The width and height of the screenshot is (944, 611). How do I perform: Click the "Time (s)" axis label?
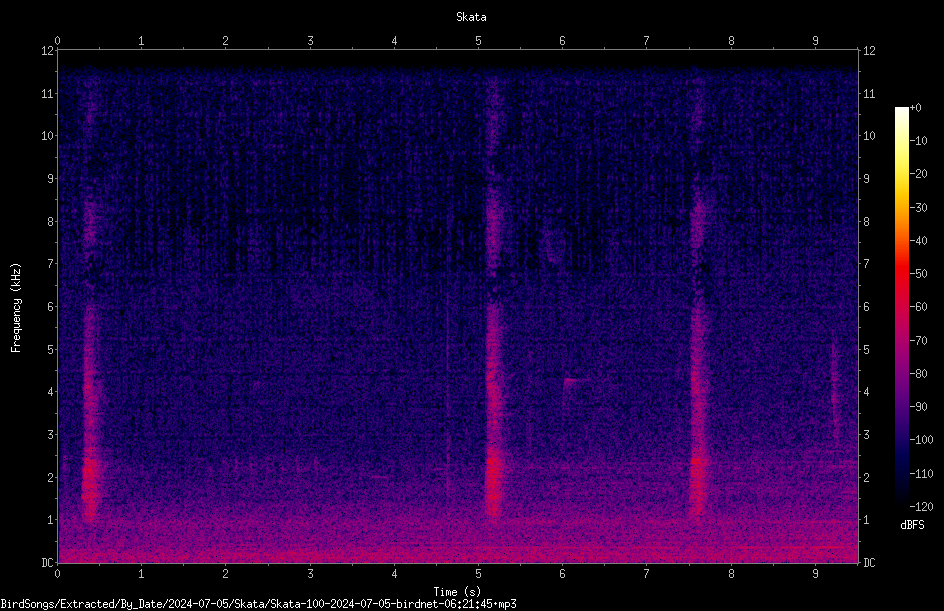point(457,592)
